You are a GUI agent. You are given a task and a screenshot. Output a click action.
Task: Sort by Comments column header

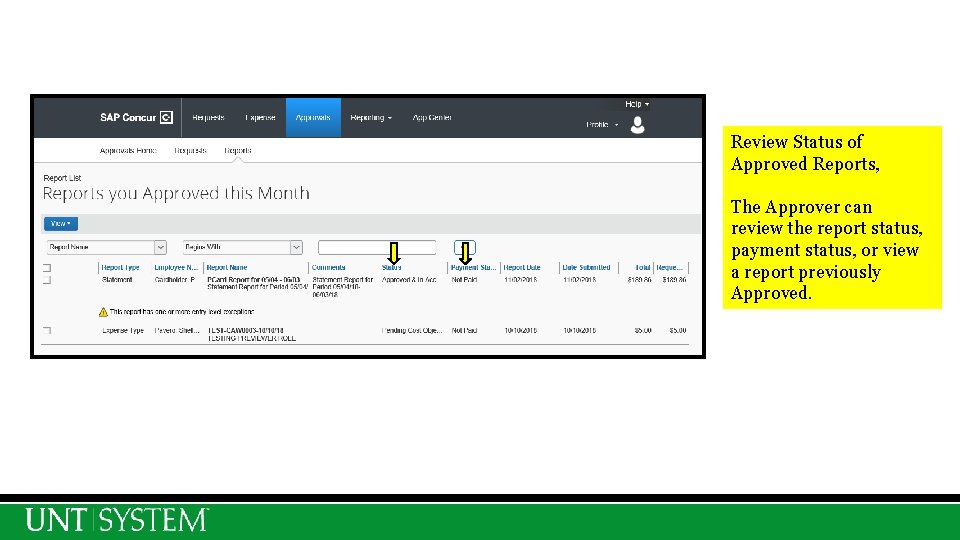click(328, 268)
